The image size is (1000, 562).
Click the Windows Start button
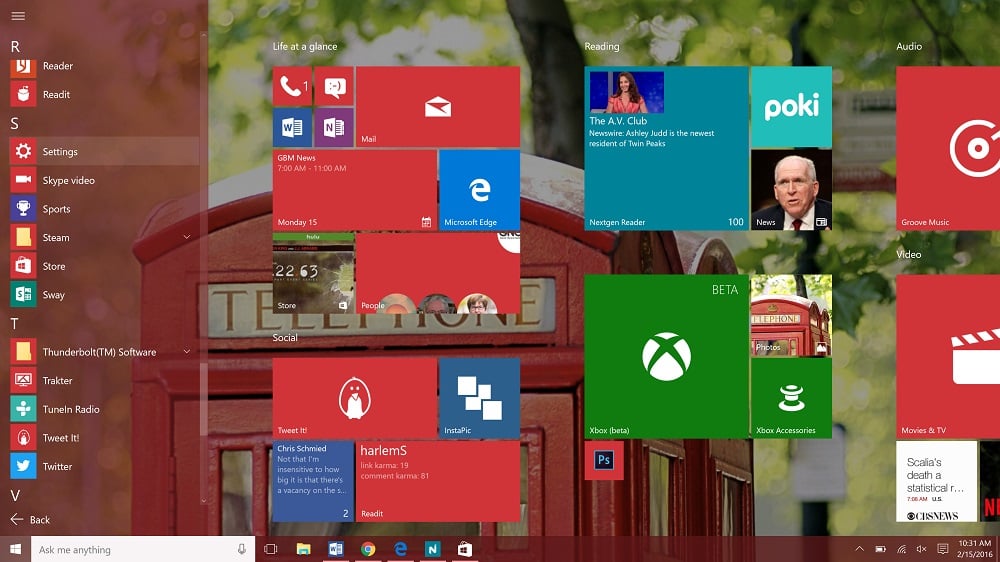(x=15, y=549)
